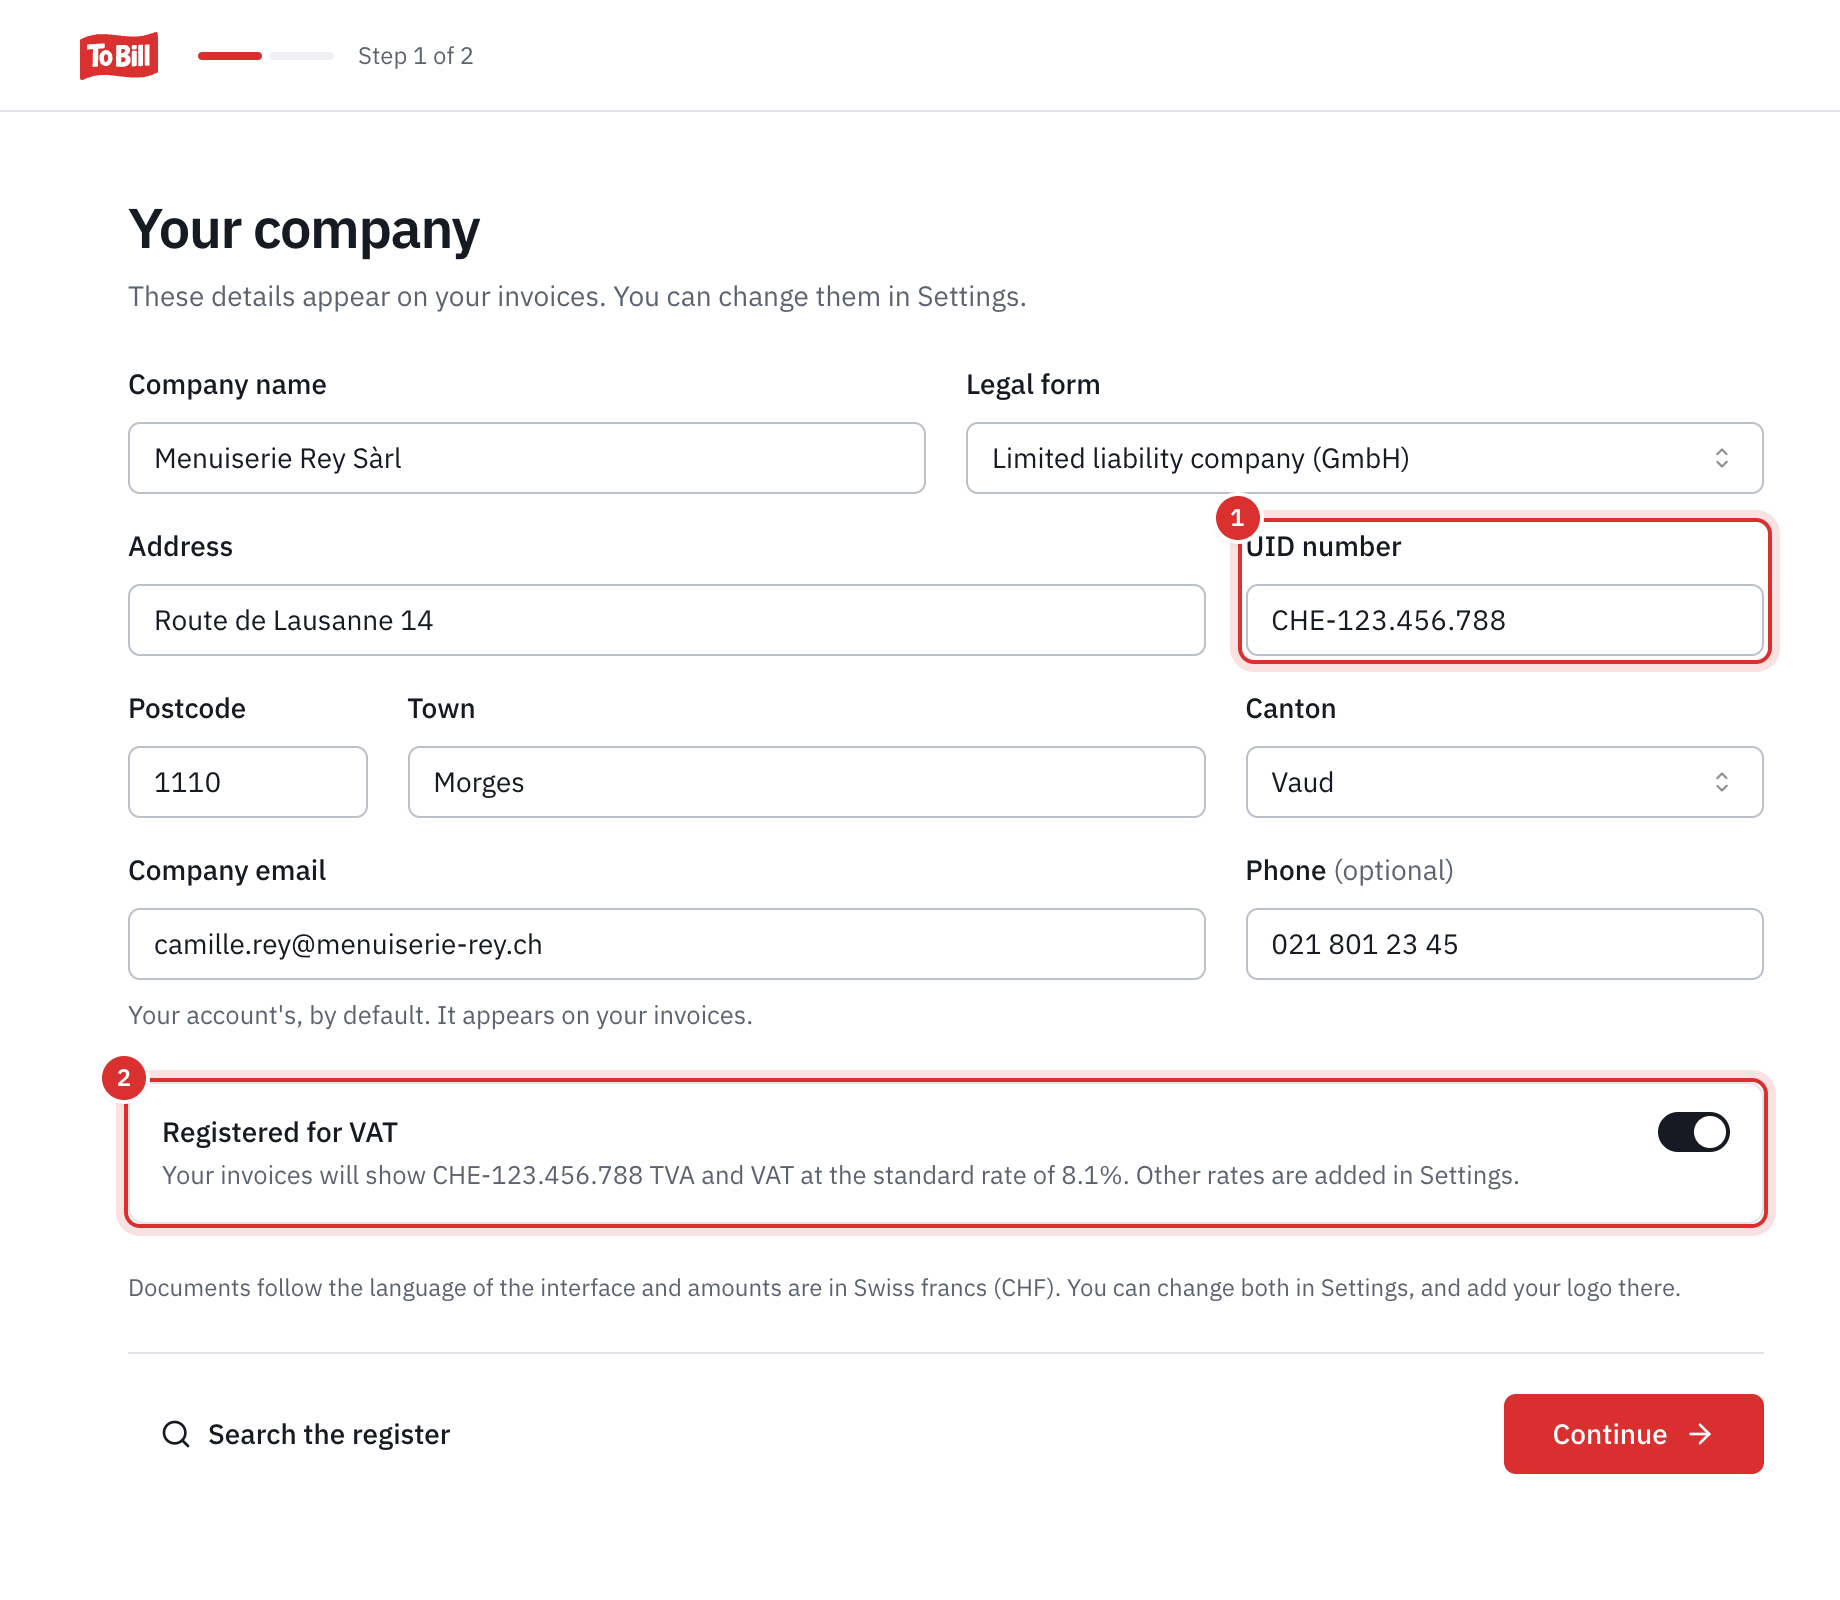The image size is (1840, 1600).
Task: Click the Registered for VAT label
Action: (x=280, y=1132)
